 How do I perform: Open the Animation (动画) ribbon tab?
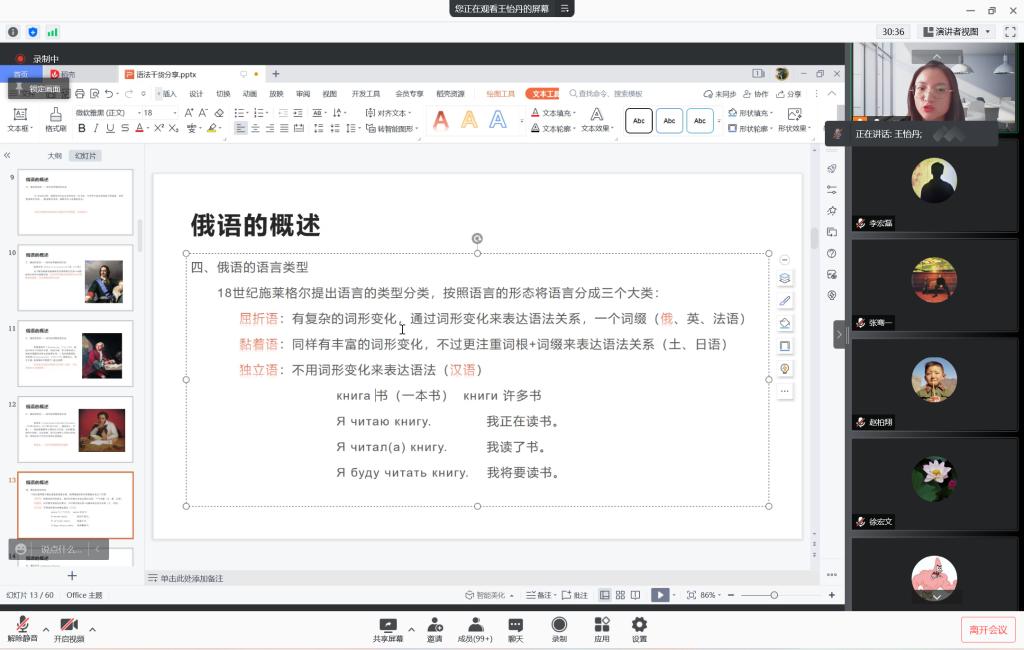pos(249,94)
